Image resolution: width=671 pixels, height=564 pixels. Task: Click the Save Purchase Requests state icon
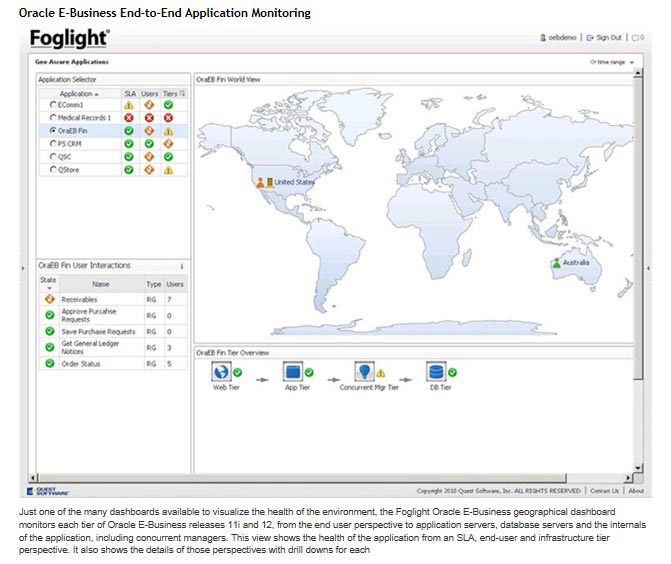pos(50,331)
